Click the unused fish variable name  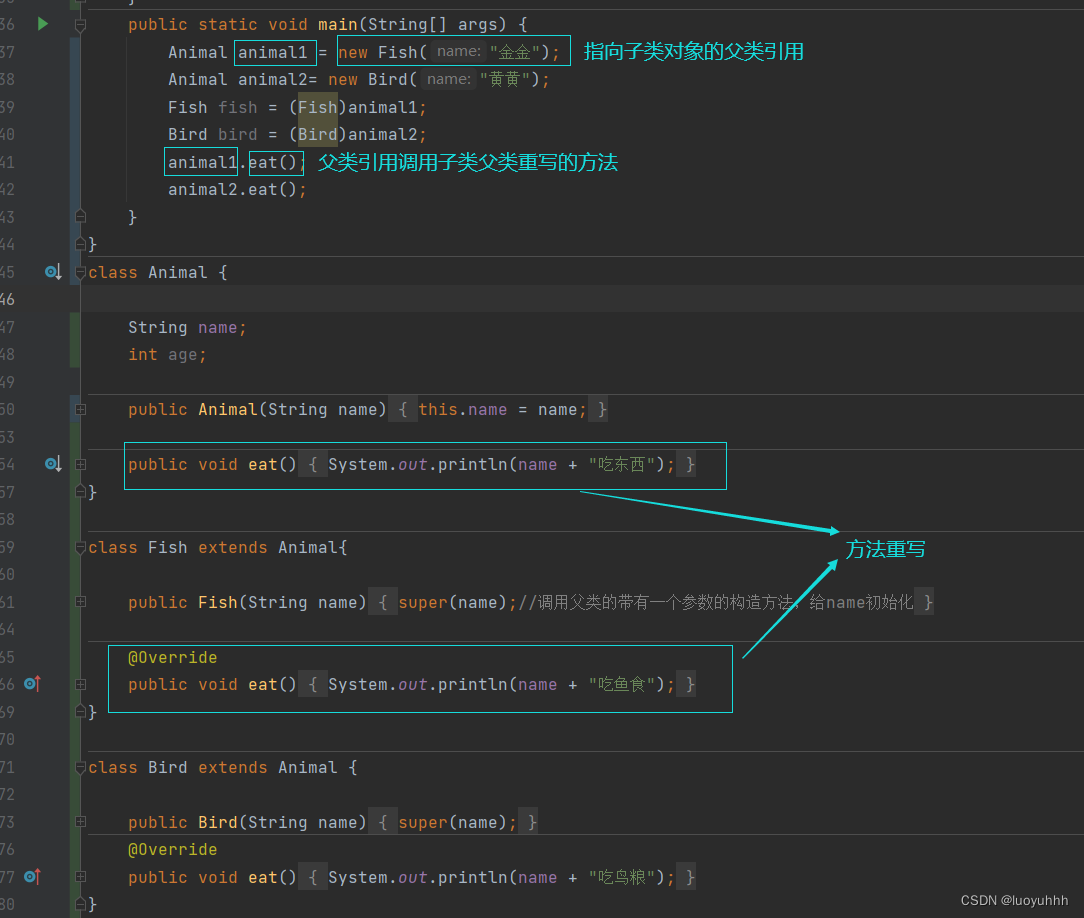[237, 107]
